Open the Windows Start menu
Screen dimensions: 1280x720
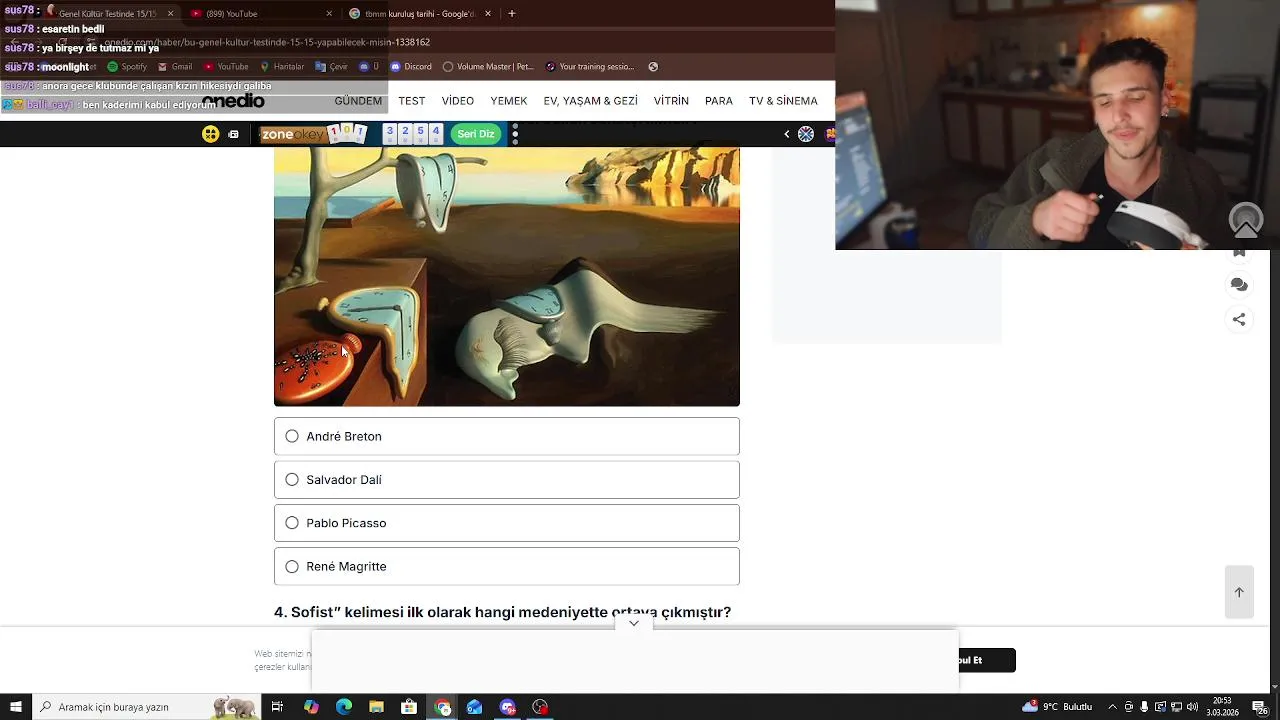click(x=15, y=707)
